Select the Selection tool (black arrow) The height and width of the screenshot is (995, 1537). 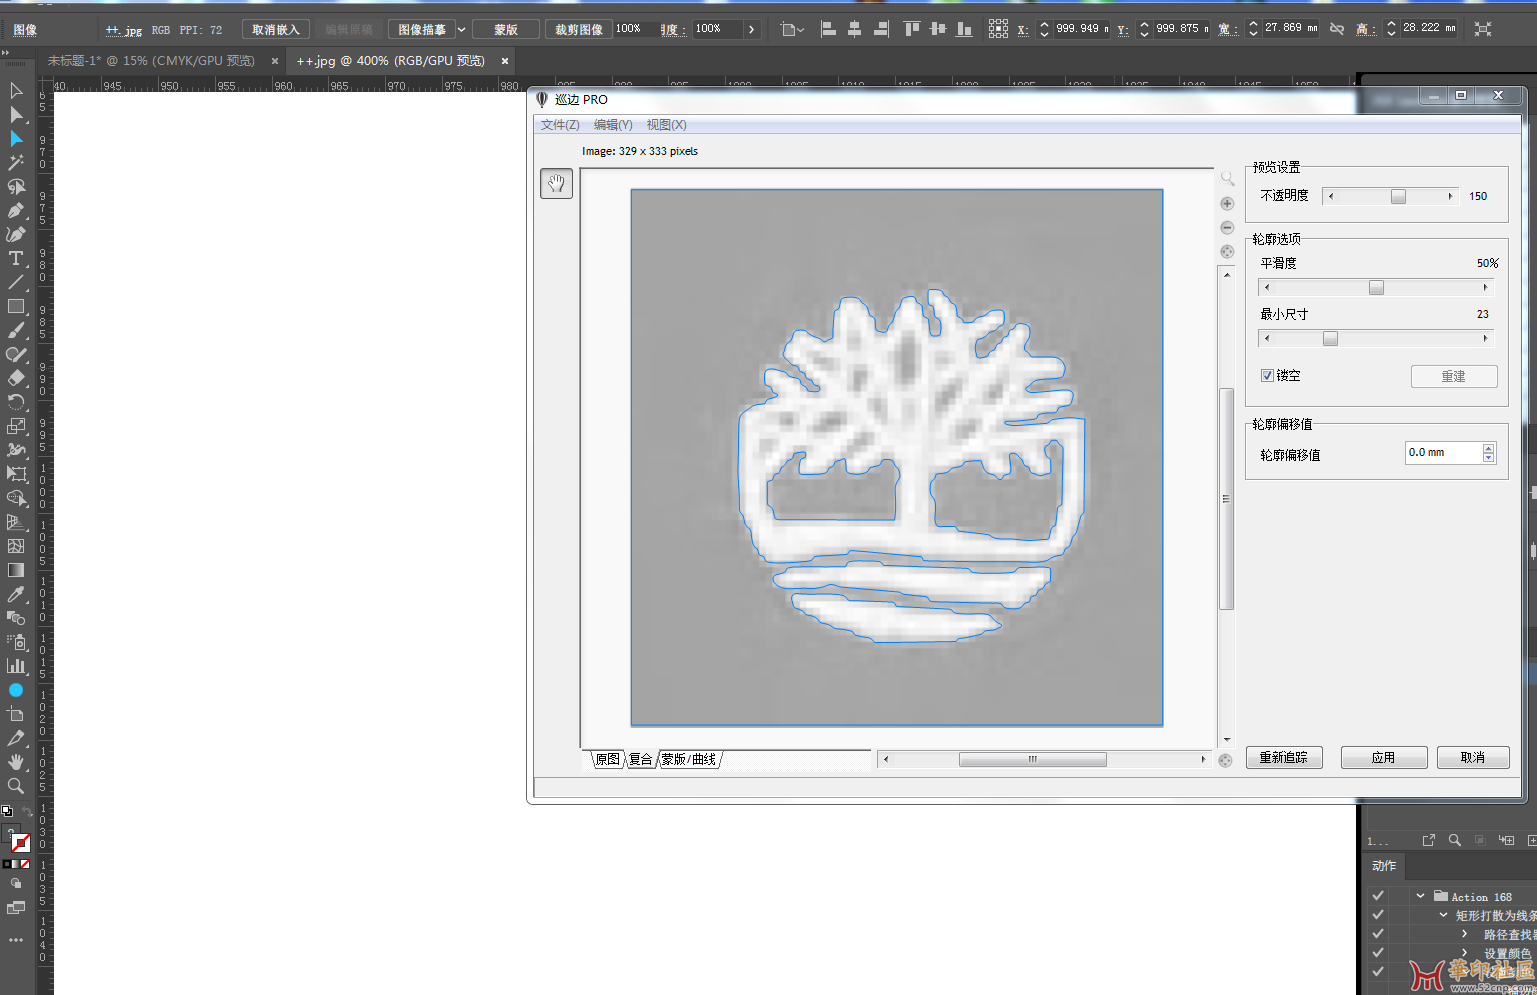[x=16, y=91]
